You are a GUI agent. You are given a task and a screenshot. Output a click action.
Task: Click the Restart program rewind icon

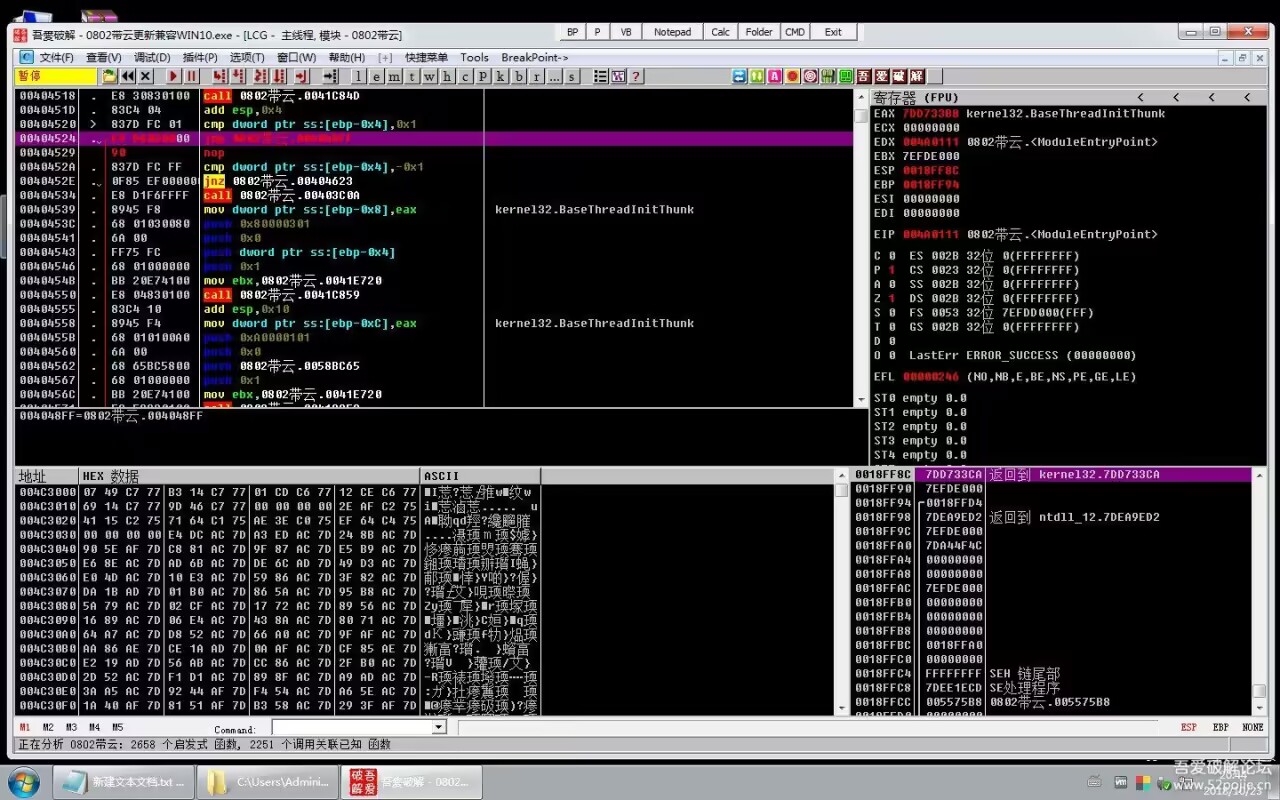127,76
